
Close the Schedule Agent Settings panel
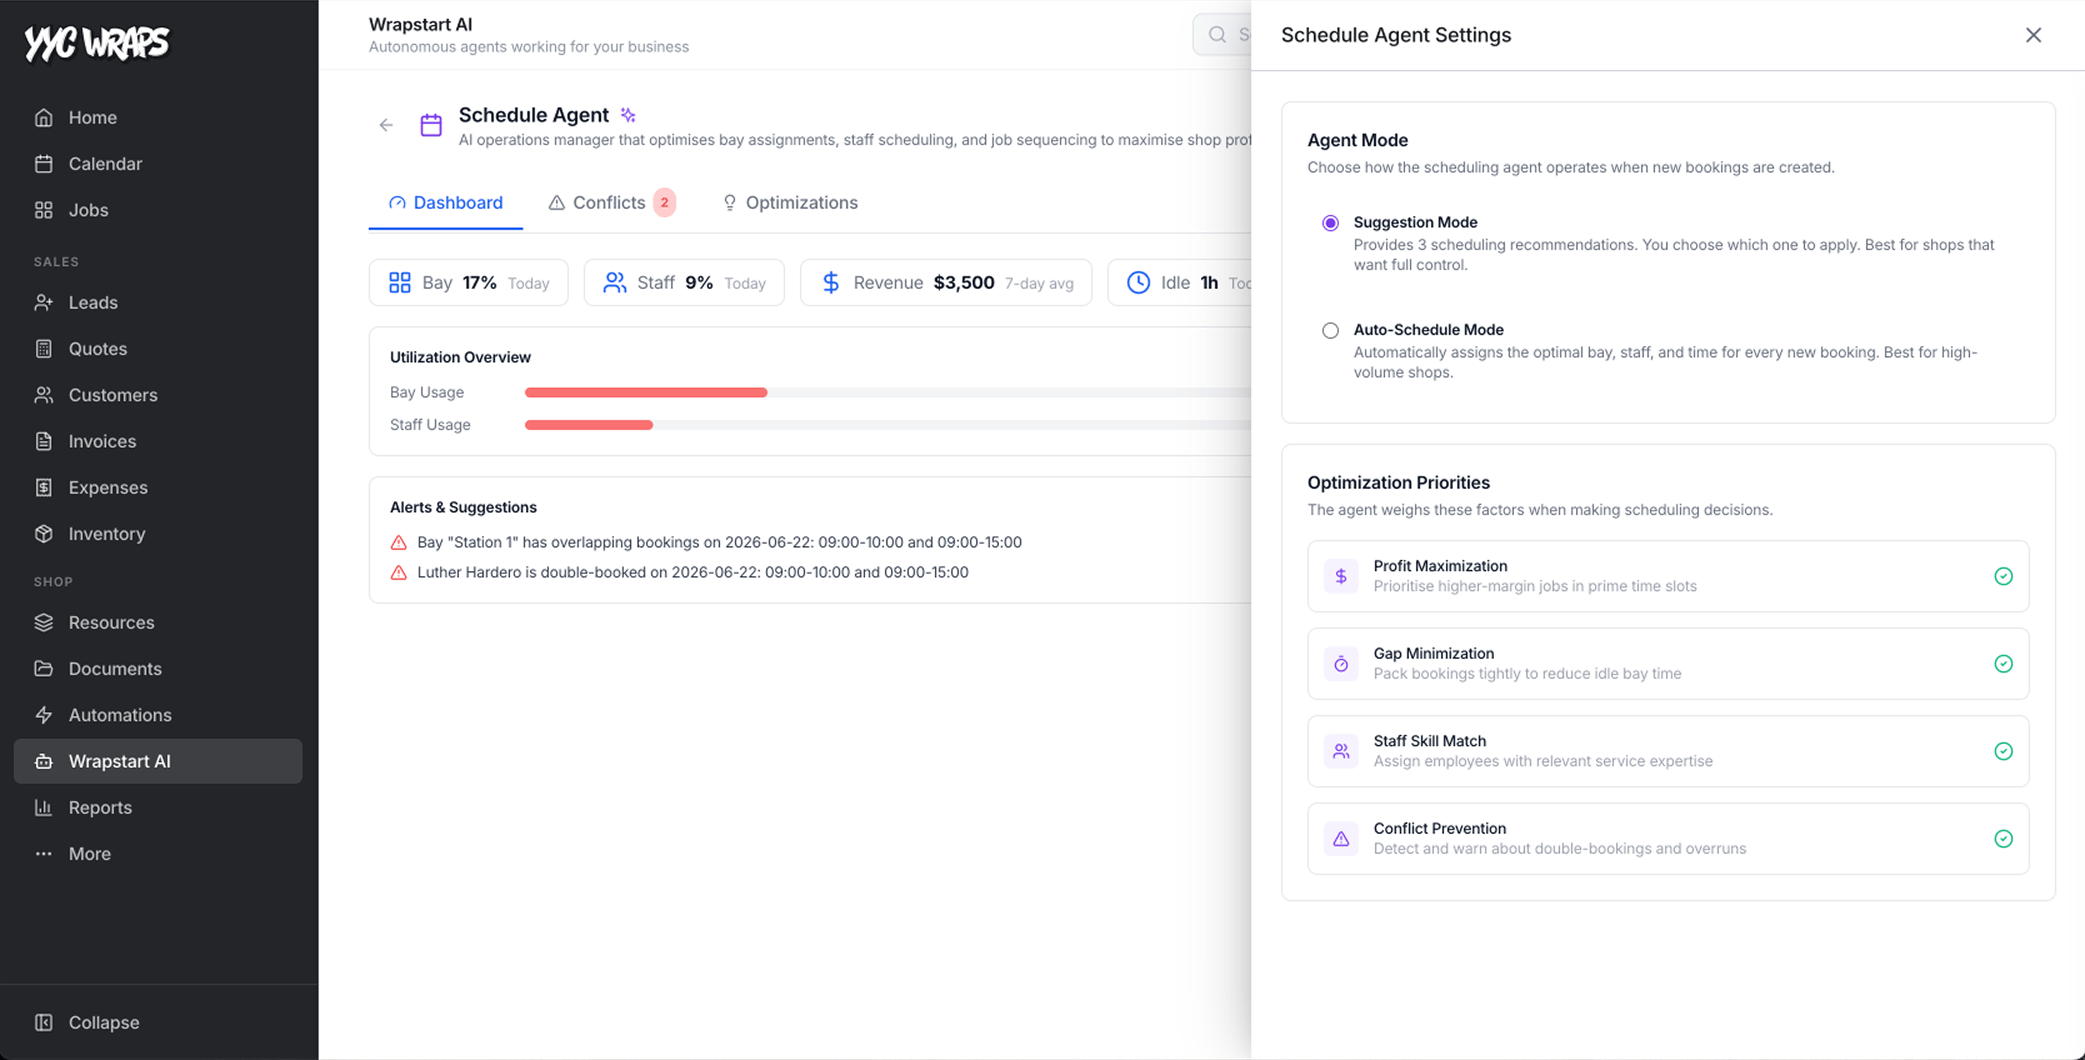[2033, 35]
